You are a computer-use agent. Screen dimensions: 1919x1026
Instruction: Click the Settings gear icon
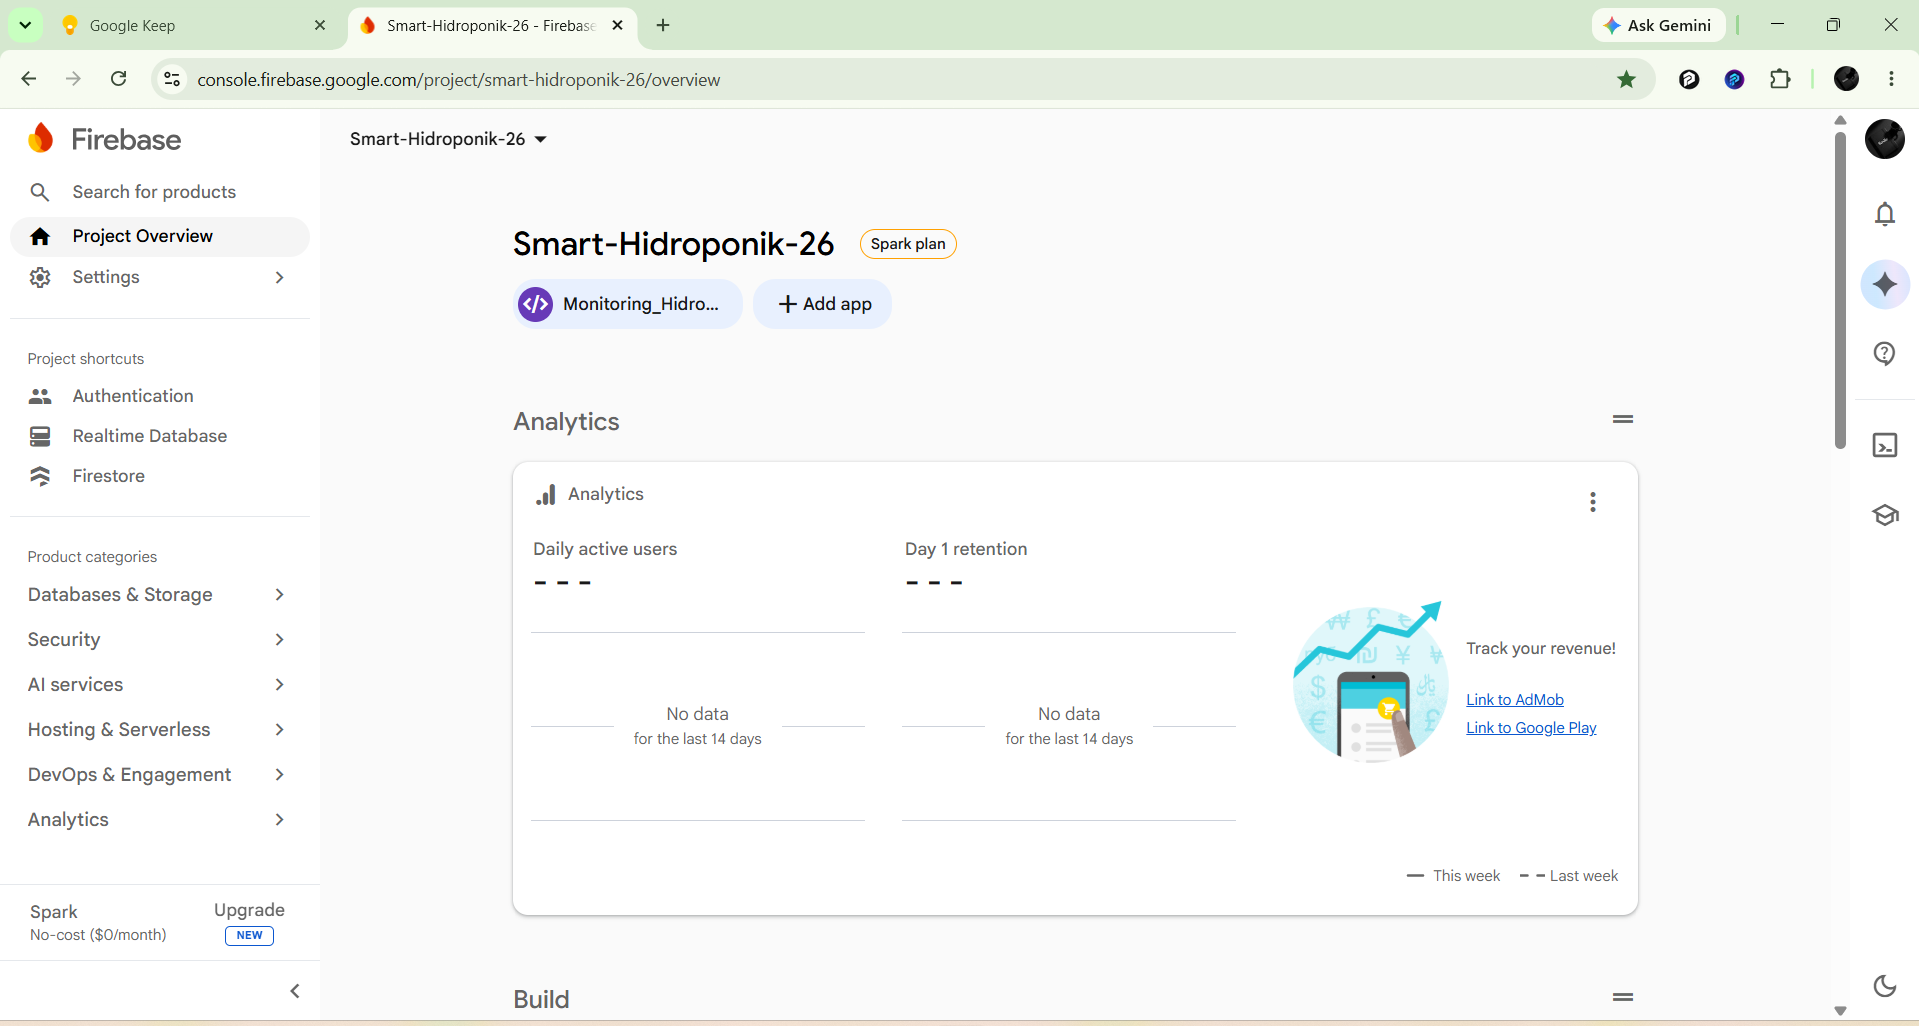tap(40, 277)
